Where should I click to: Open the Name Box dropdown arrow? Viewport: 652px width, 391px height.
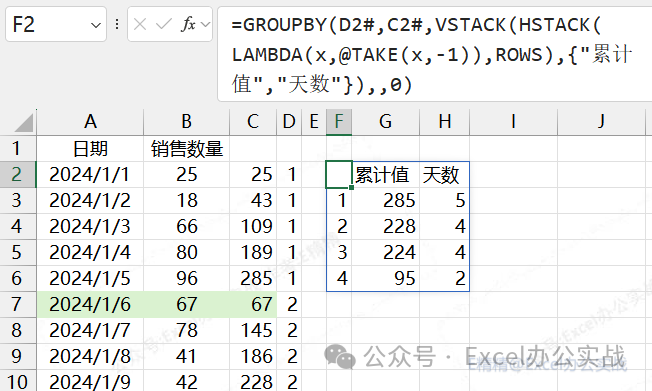96,25
